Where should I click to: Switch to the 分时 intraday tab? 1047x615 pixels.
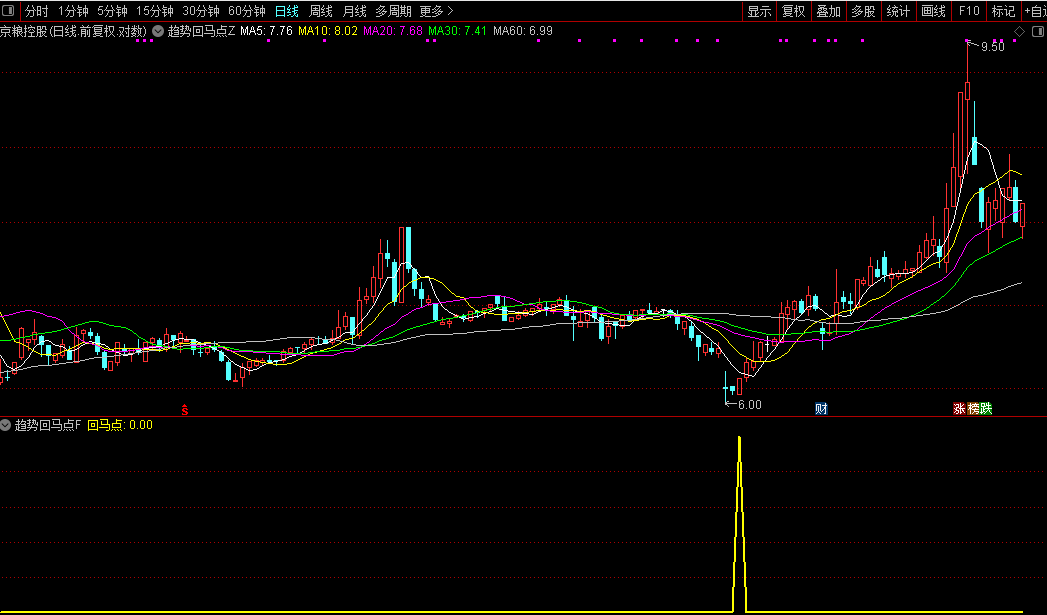click(x=36, y=12)
